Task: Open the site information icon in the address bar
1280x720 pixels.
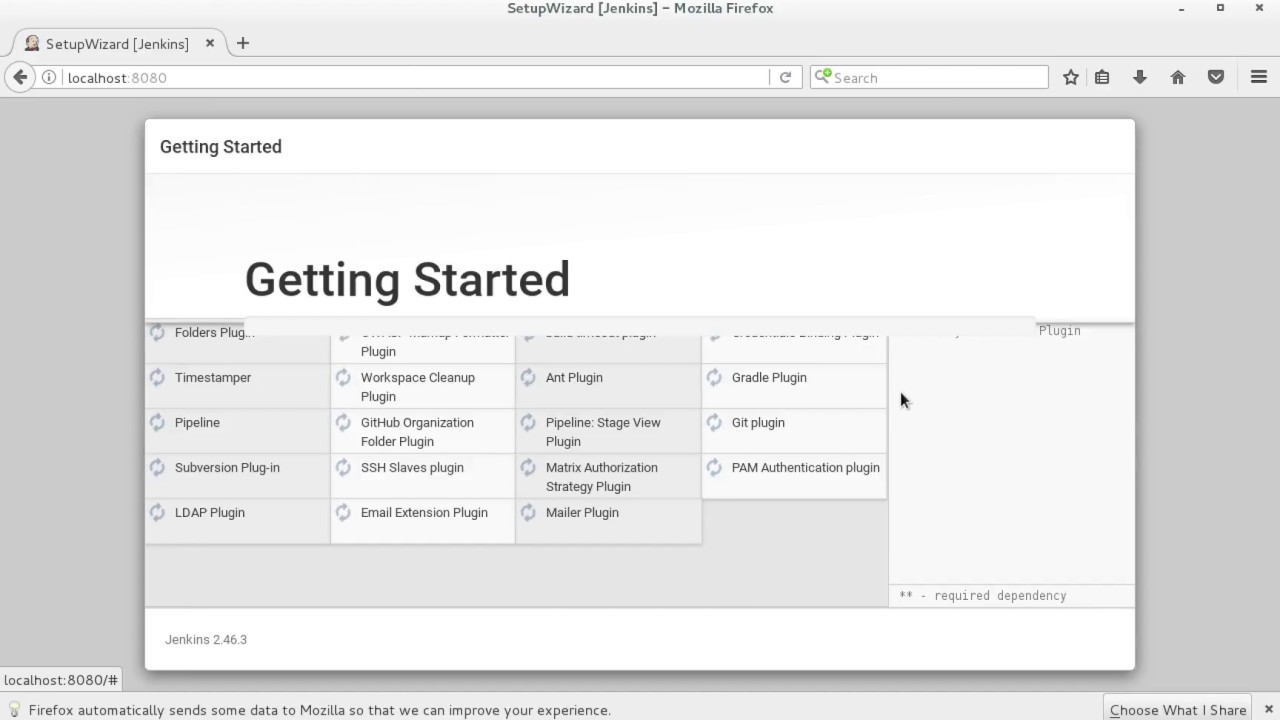Action: (x=48, y=77)
